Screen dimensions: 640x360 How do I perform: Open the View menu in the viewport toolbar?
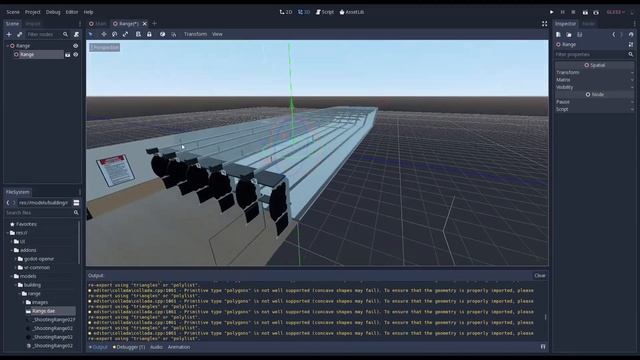(217, 34)
